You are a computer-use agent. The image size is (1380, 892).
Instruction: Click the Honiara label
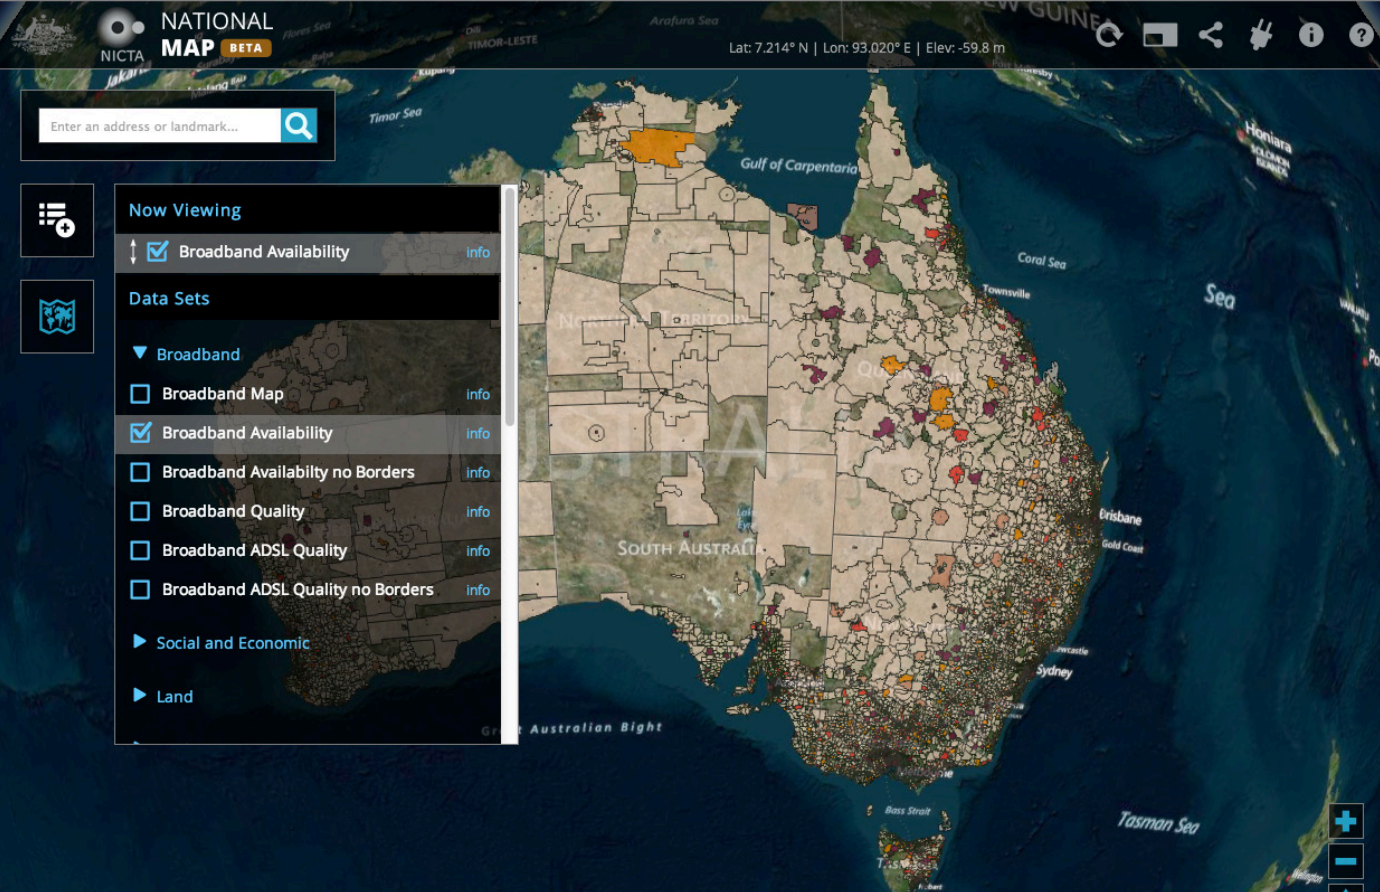pyautogui.click(x=1268, y=137)
